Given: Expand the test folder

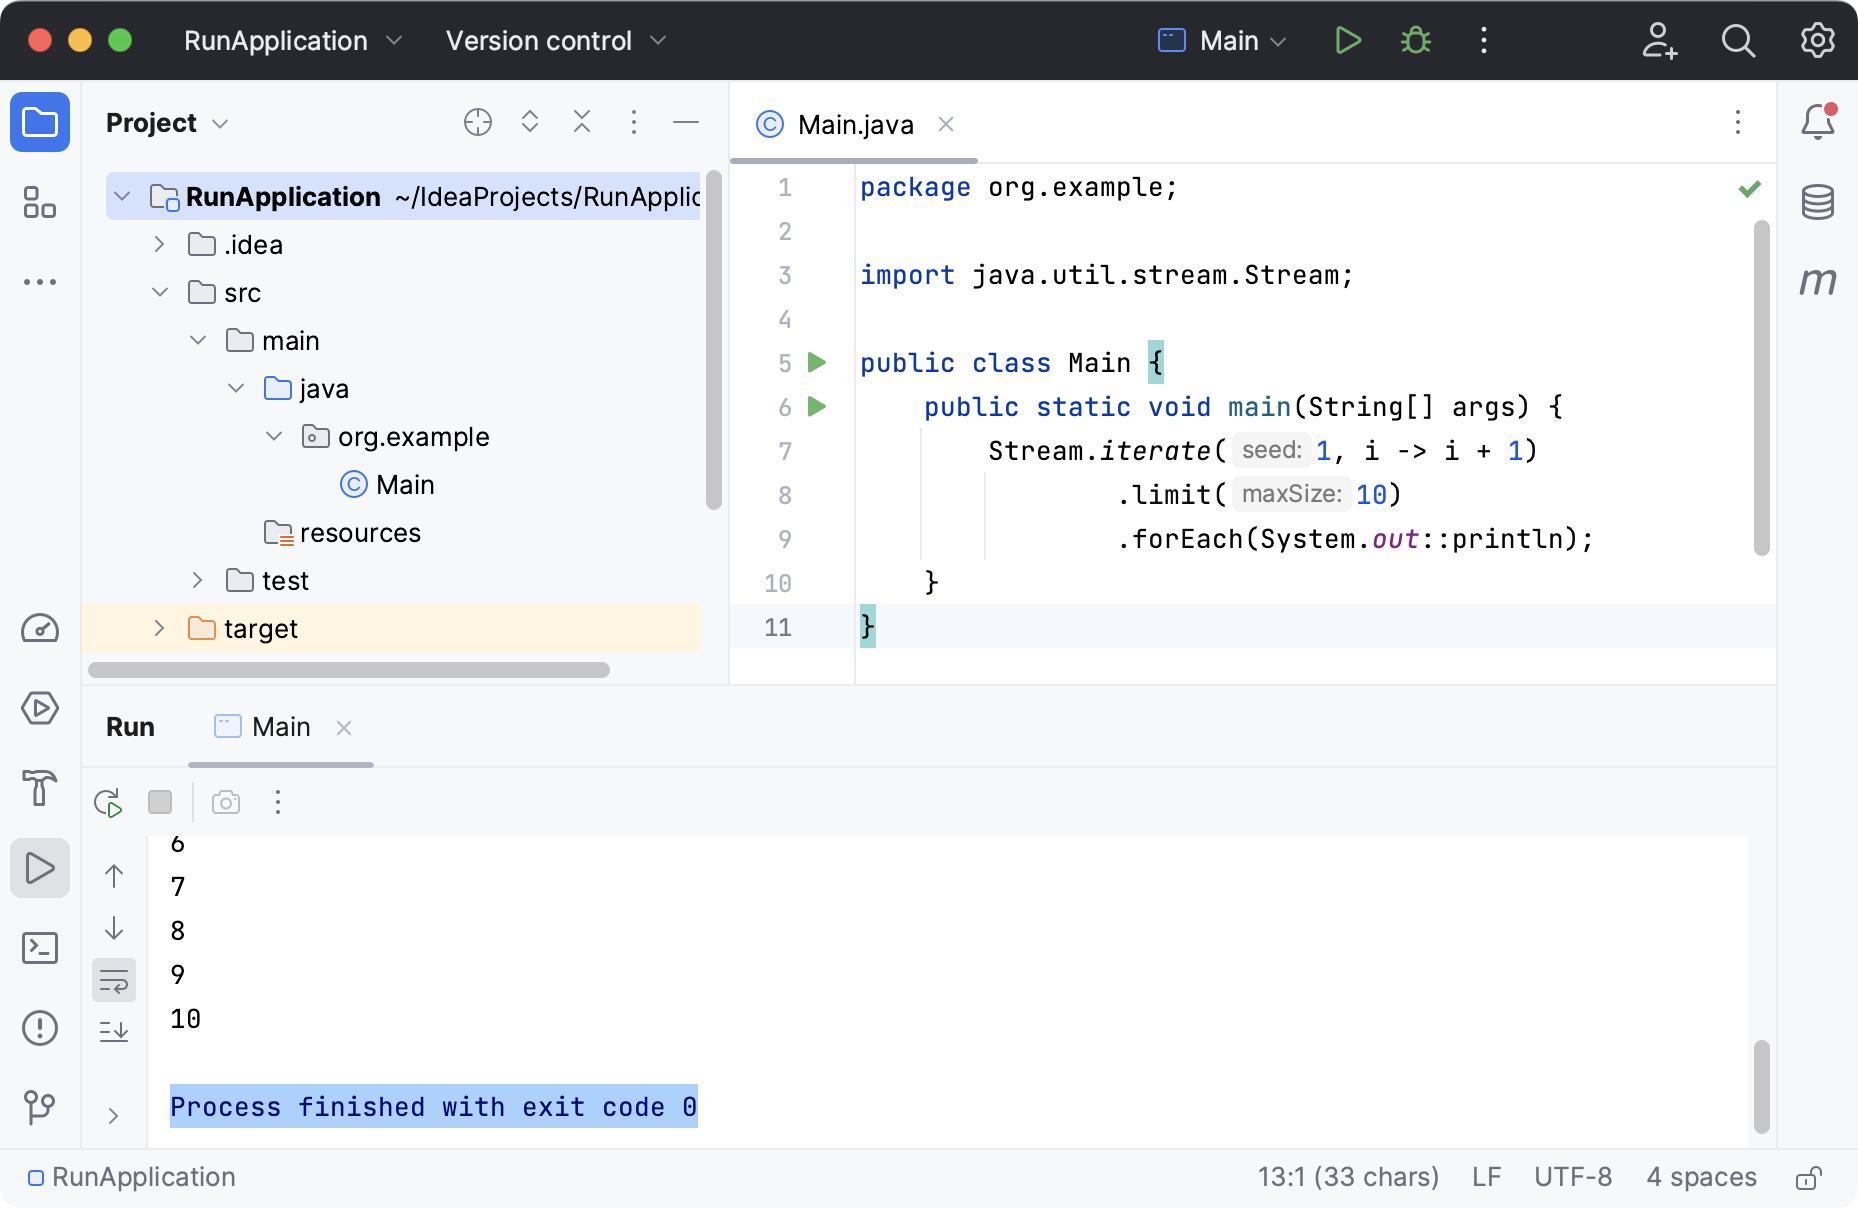Looking at the screenshot, I should tap(197, 580).
